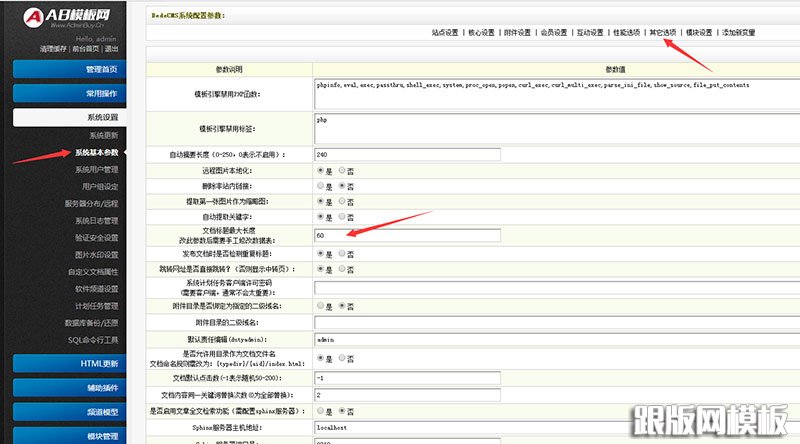Expand the HTML更新 sidebar section
Viewport: 800px width, 444px height.
point(69,363)
